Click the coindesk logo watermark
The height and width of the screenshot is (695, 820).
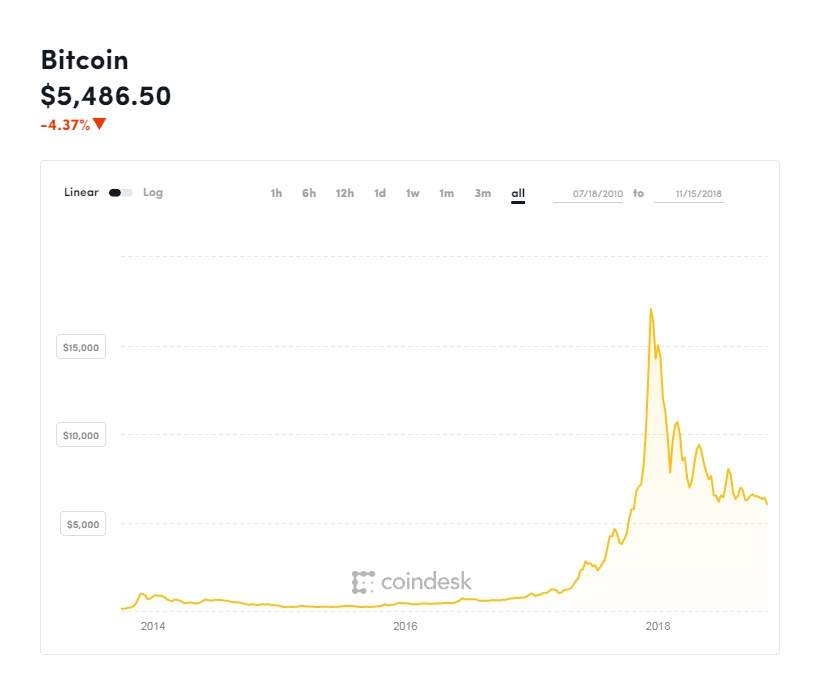412,582
